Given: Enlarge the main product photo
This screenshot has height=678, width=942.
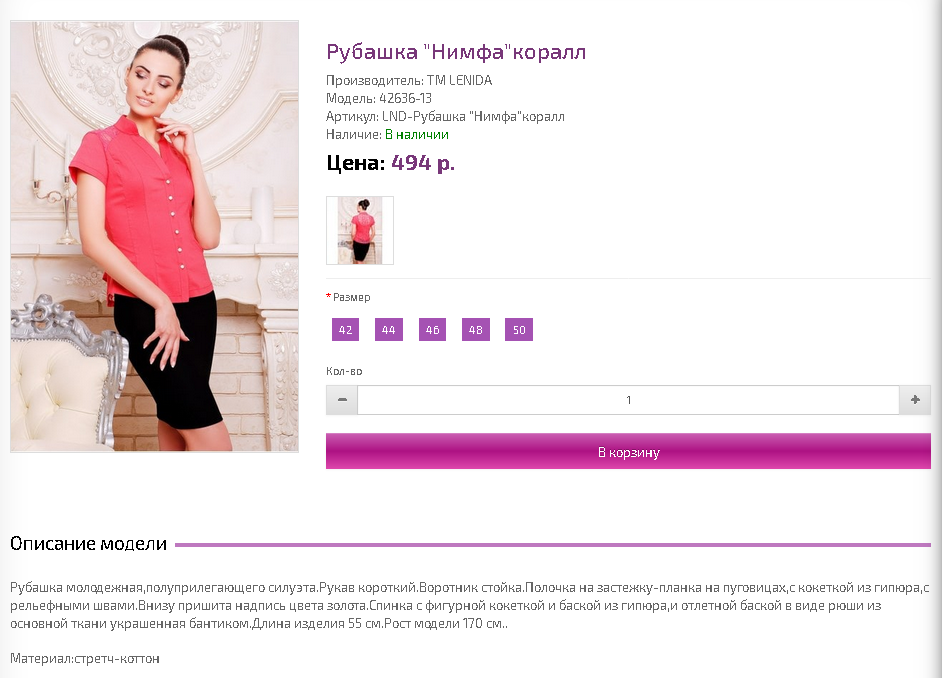Looking at the screenshot, I should [154, 236].
